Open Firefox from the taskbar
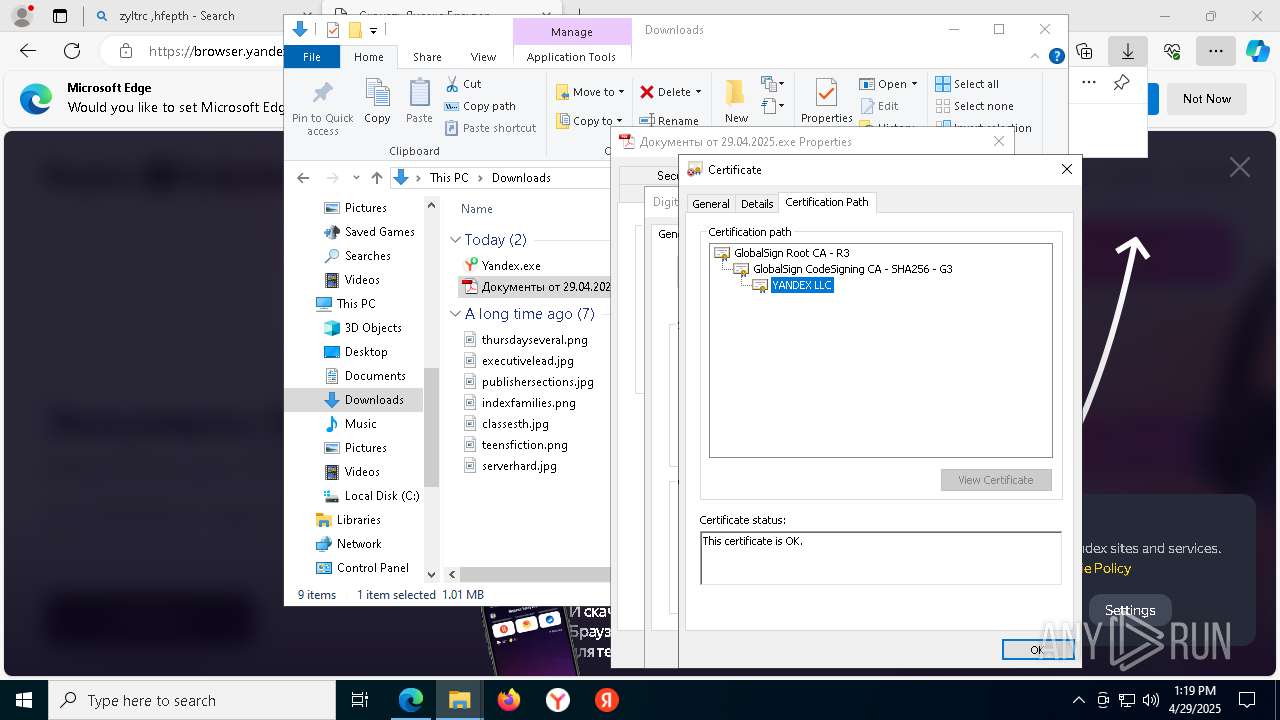1280x720 pixels. [509, 700]
